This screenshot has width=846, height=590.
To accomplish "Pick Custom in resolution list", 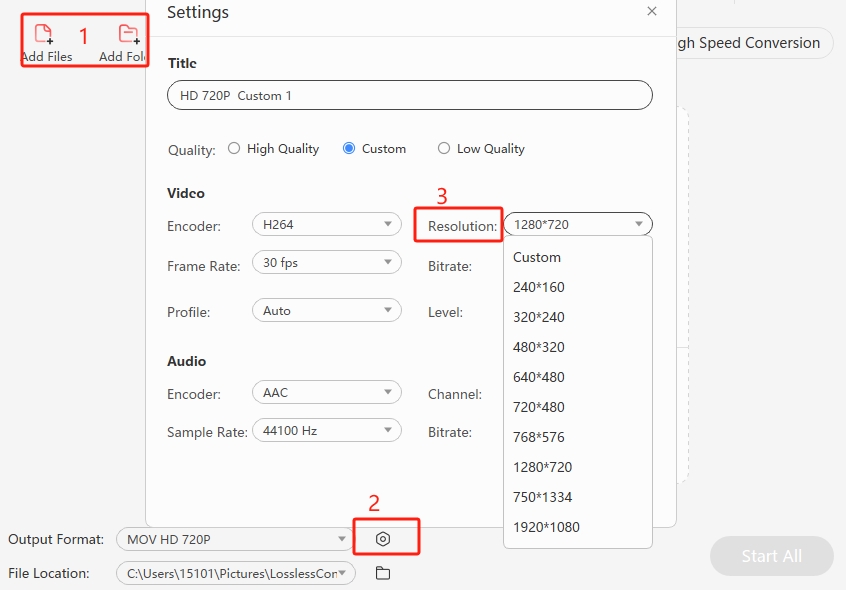I will (x=537, y=257).
